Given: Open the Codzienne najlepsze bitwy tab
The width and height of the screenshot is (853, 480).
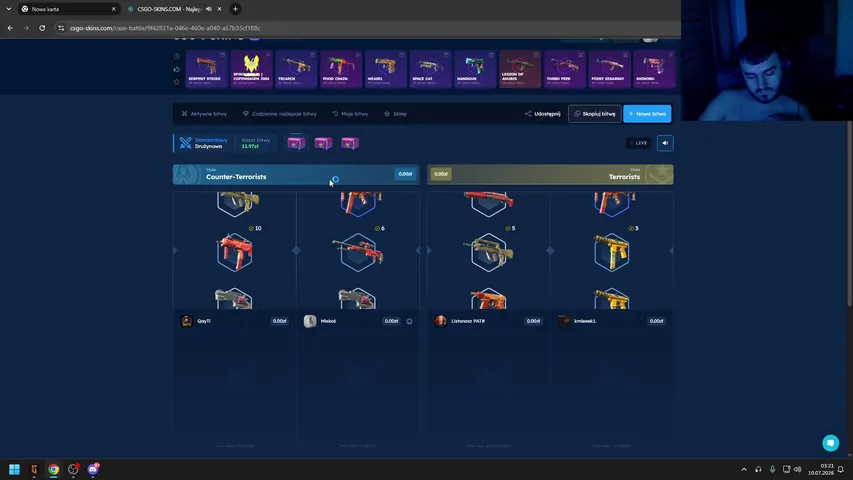Looking at the screenshot, I should (280, 114).
